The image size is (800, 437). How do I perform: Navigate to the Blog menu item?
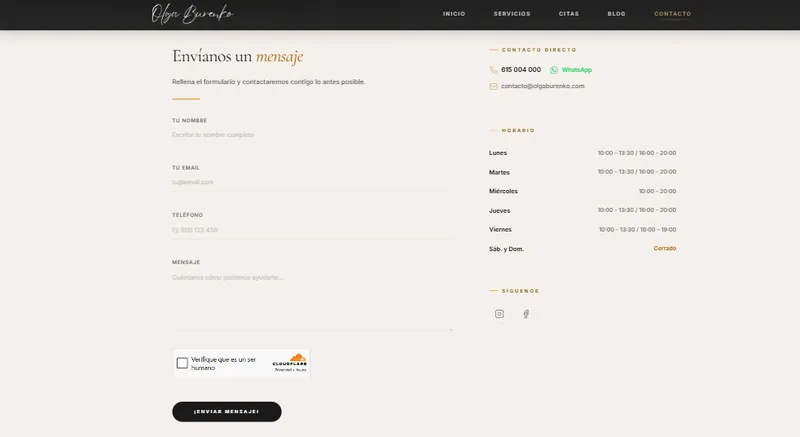(616, 14)
